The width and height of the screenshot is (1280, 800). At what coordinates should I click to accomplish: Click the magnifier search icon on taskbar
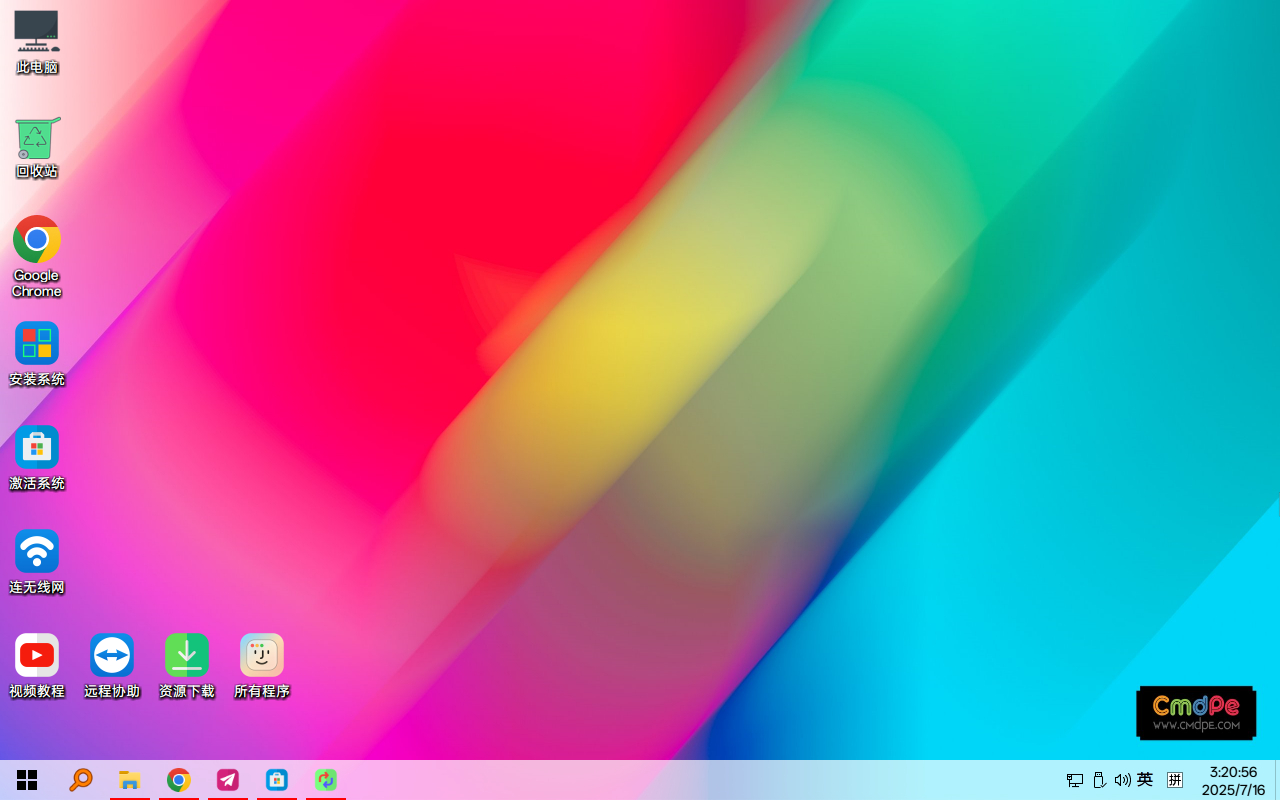80,780
